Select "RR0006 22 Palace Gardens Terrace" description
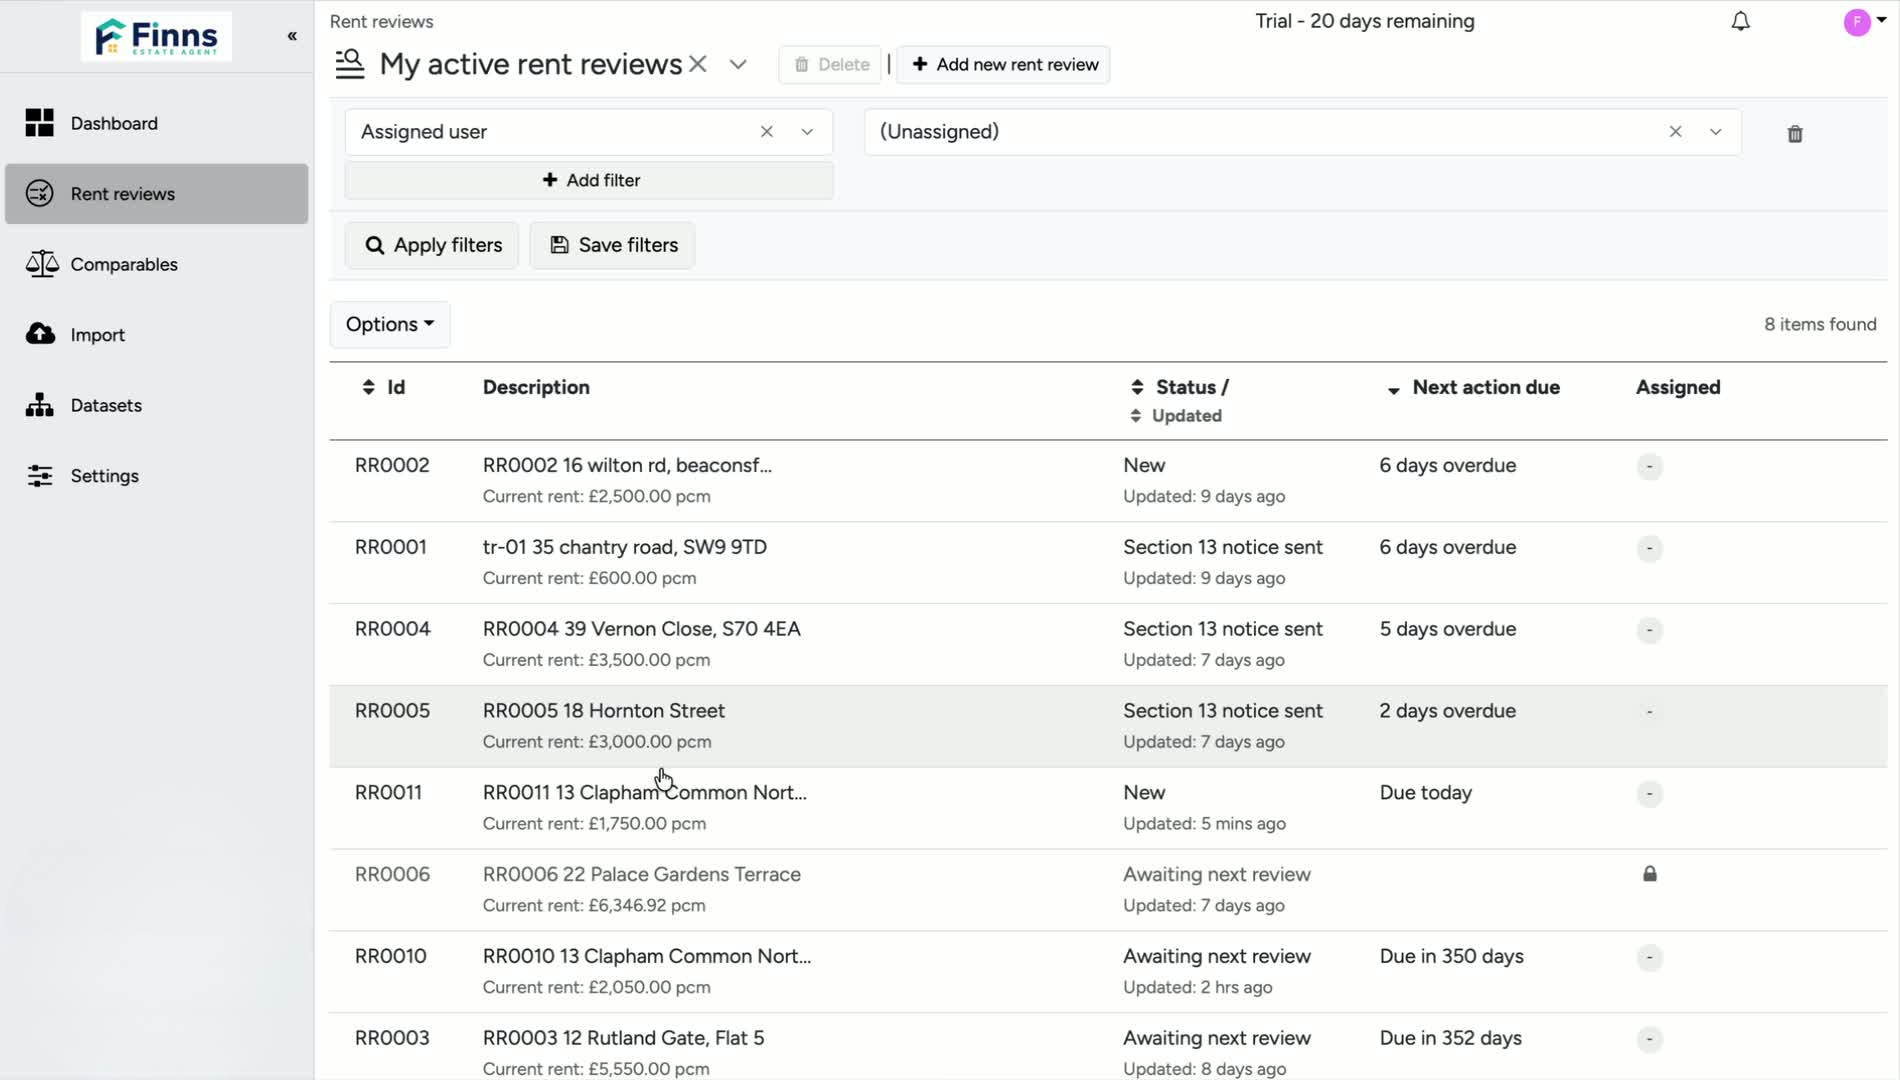 click(642, 874)
